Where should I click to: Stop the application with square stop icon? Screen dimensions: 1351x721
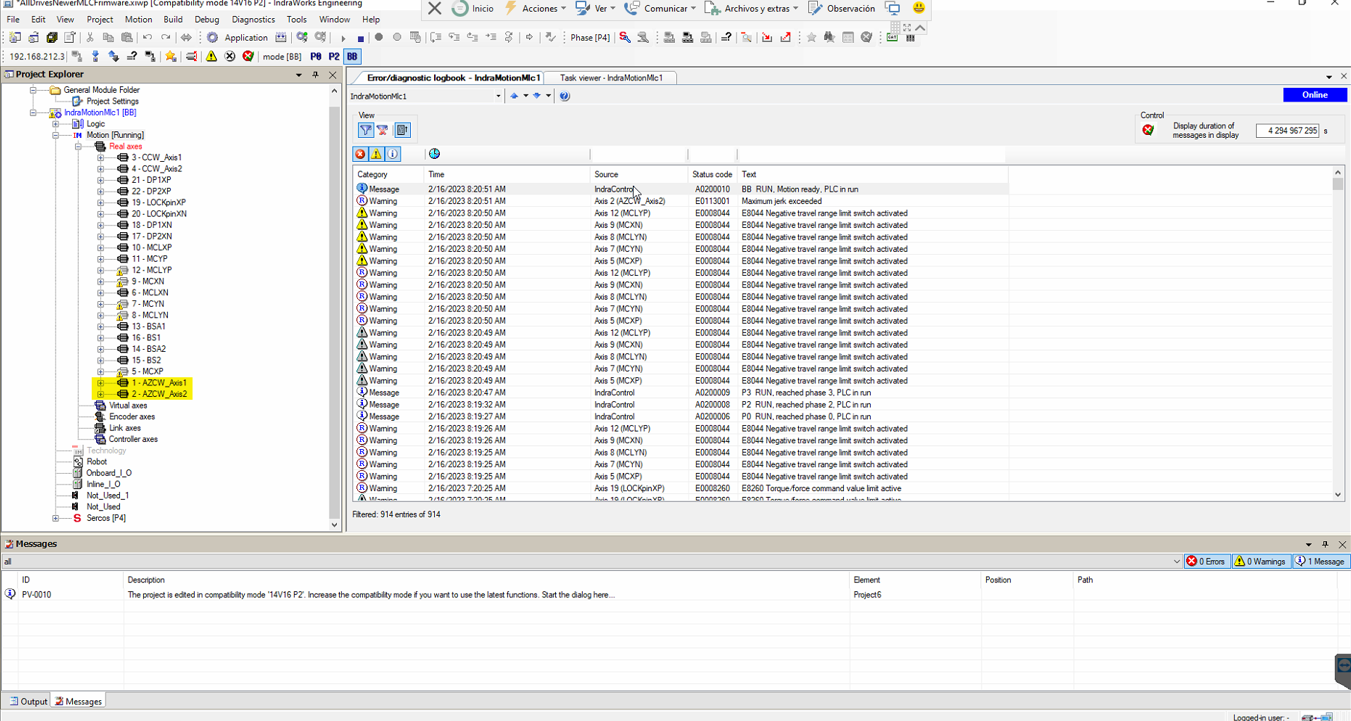pyautogui.click(x=360, y=38)
